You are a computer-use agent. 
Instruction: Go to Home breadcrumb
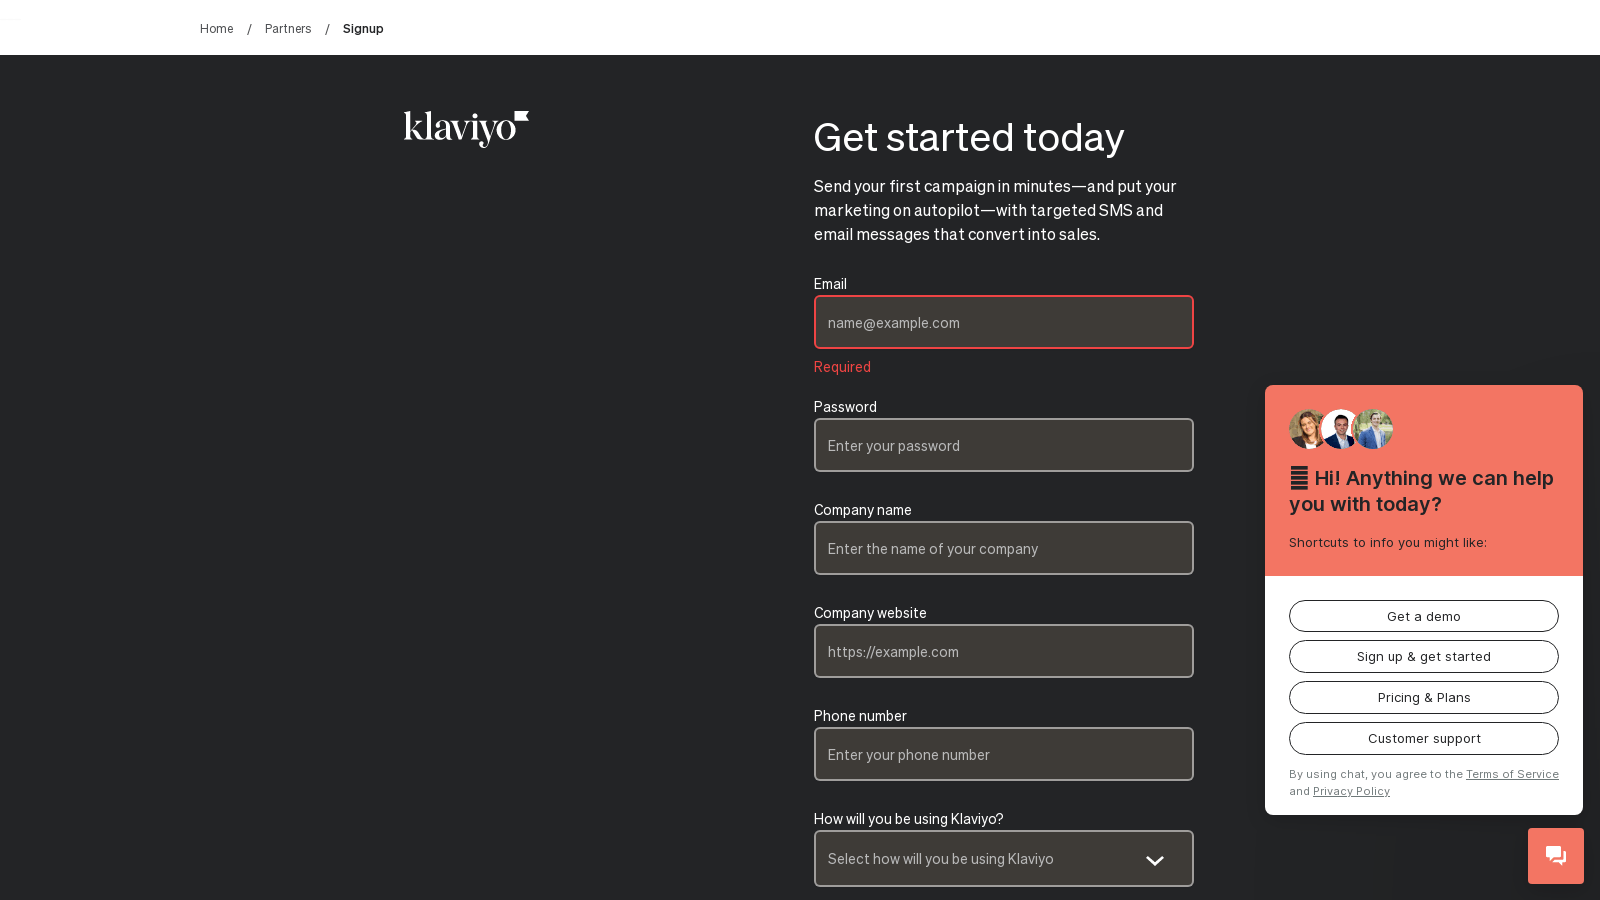[216, 29]
